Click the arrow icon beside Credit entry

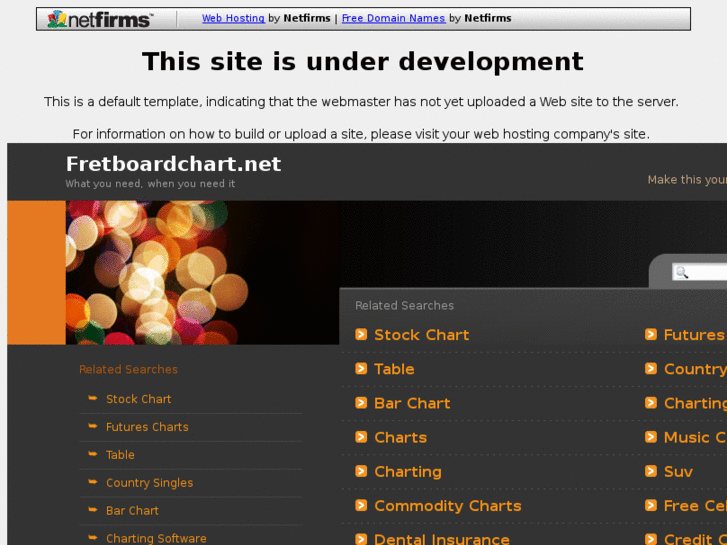pos(651,539)
